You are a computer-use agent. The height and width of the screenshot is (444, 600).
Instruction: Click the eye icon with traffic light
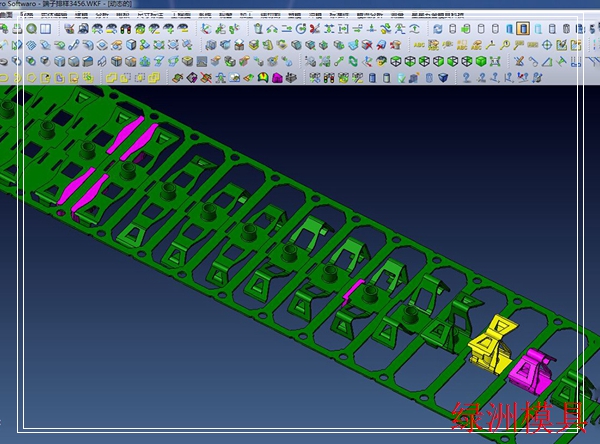click(126, 29)
